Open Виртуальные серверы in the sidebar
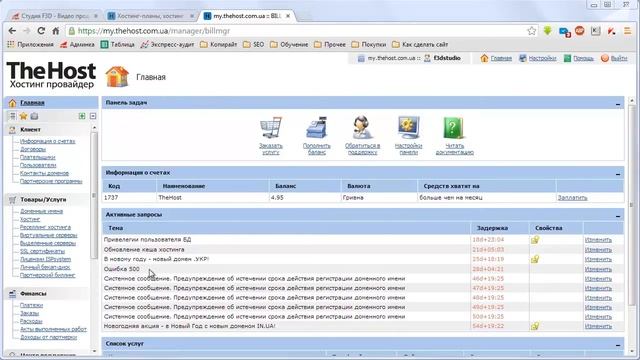Image resolution: width=640 pixels, height=360 pixels. 49,236
